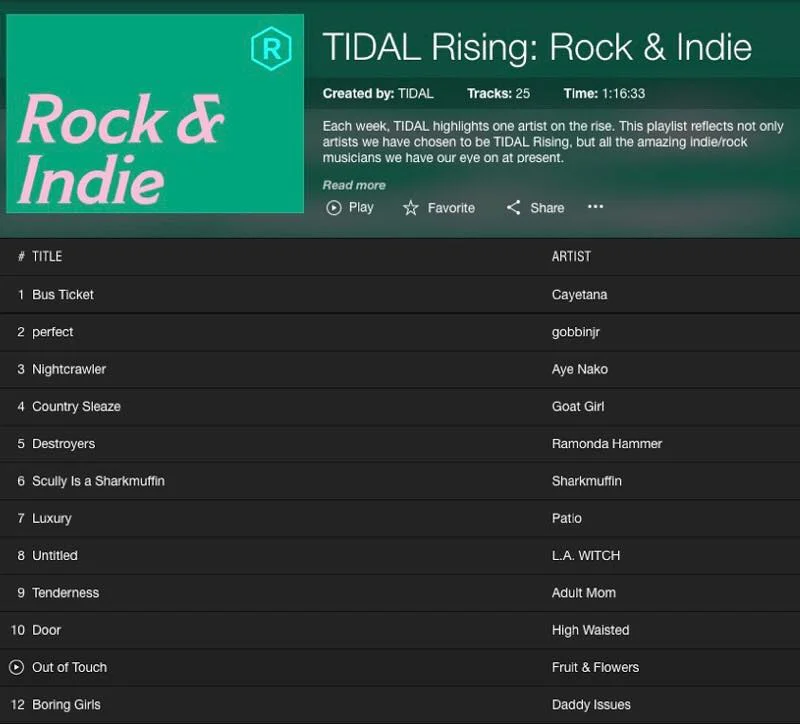The image size is (800, 724).
Task: Click the hexagon R Rising badge
Action: [271, 48]
